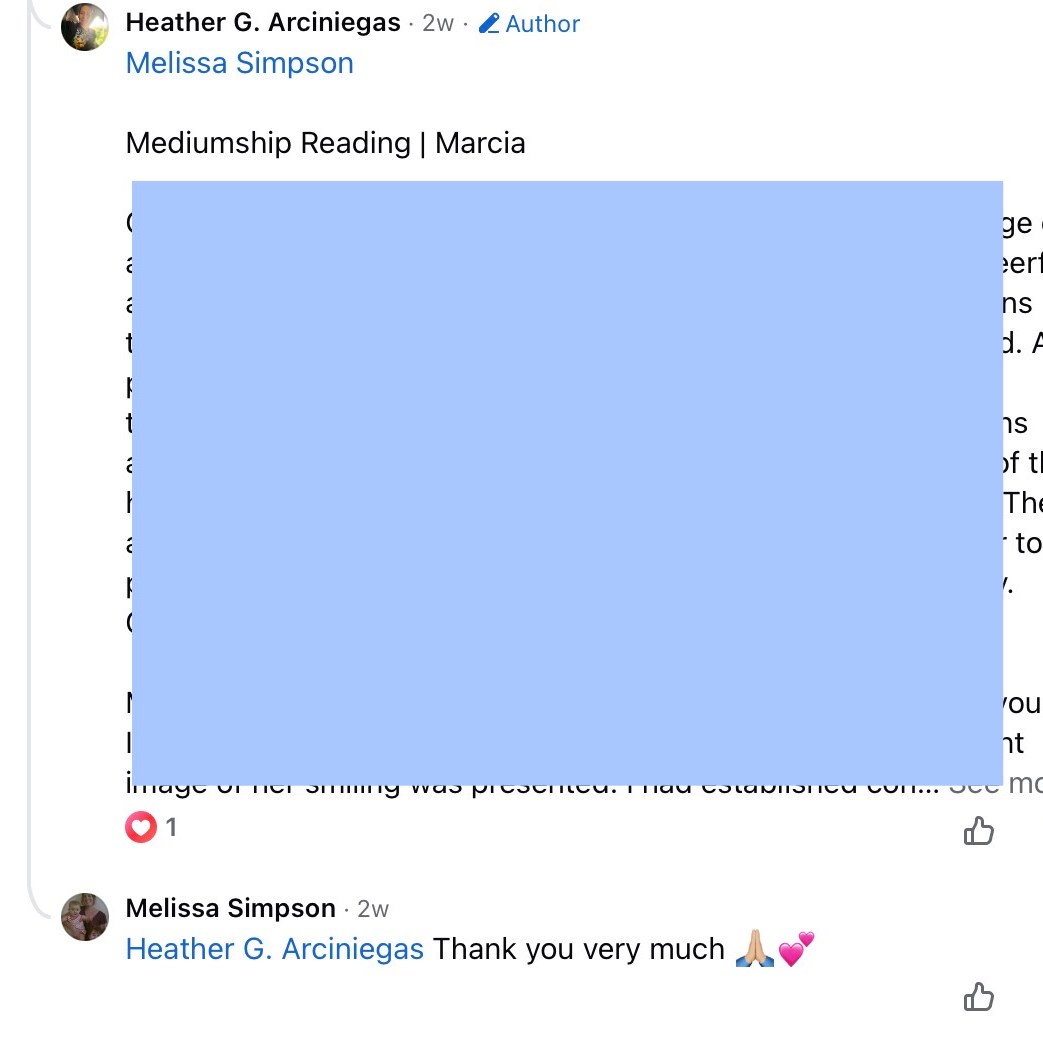Click the pencil icon beside Author

[489, 24]
